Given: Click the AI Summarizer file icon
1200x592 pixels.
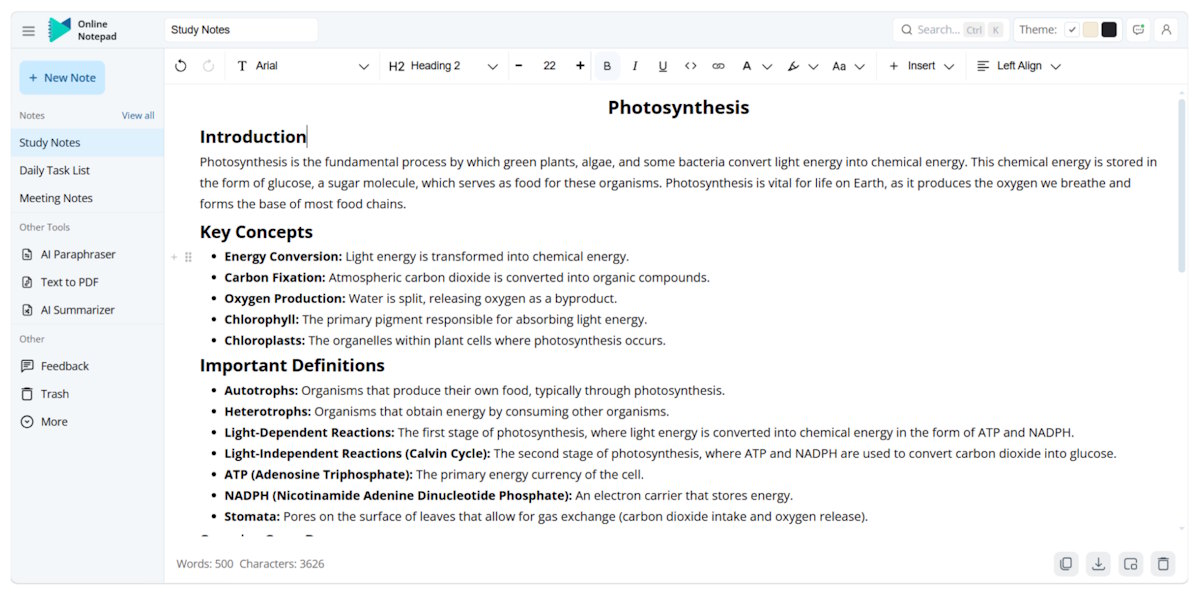Looking at the screenshot, I should click(27, 311).
